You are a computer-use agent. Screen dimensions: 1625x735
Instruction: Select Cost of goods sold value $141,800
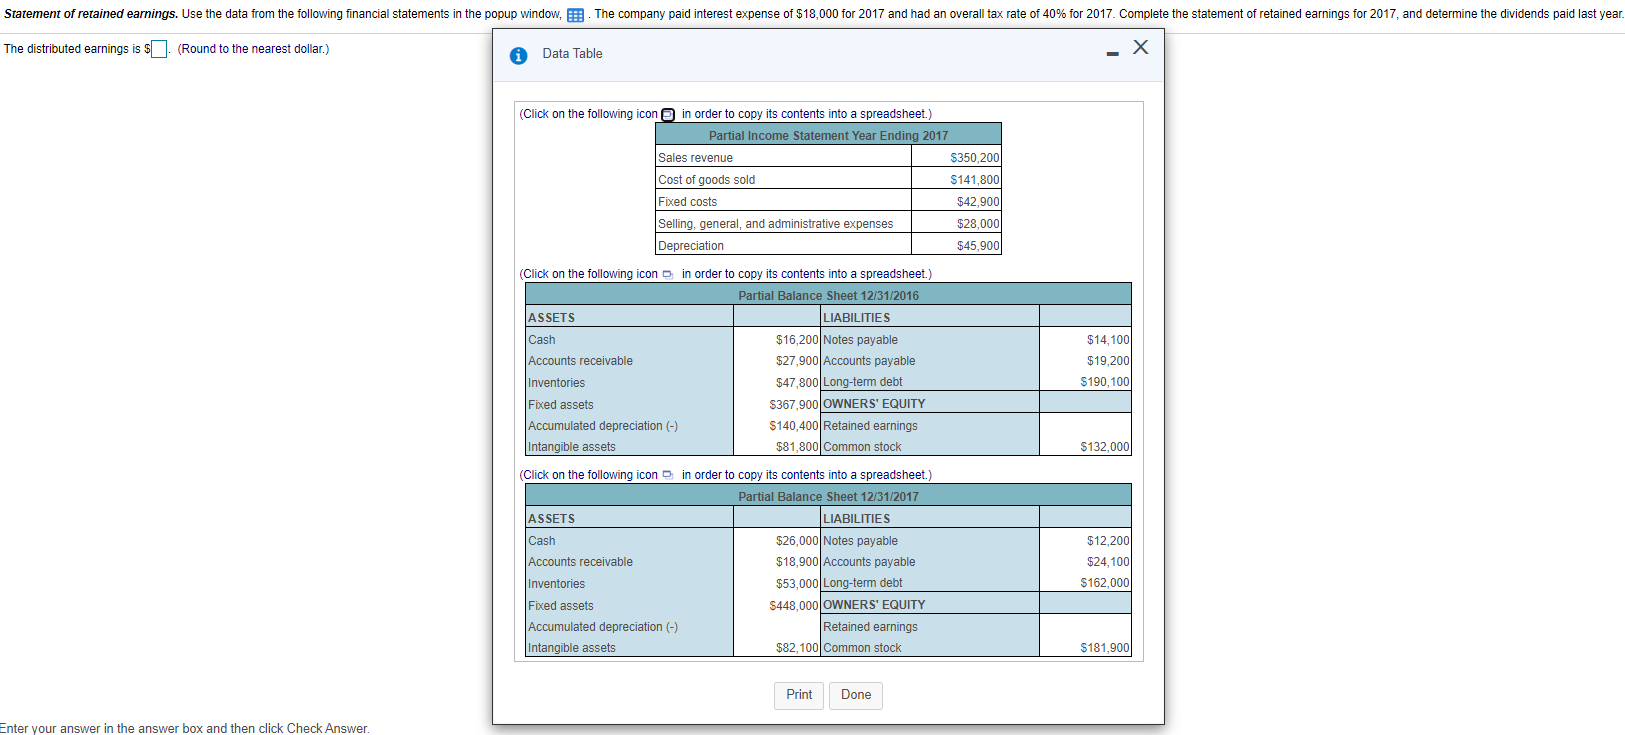click(x=974, y=180)
